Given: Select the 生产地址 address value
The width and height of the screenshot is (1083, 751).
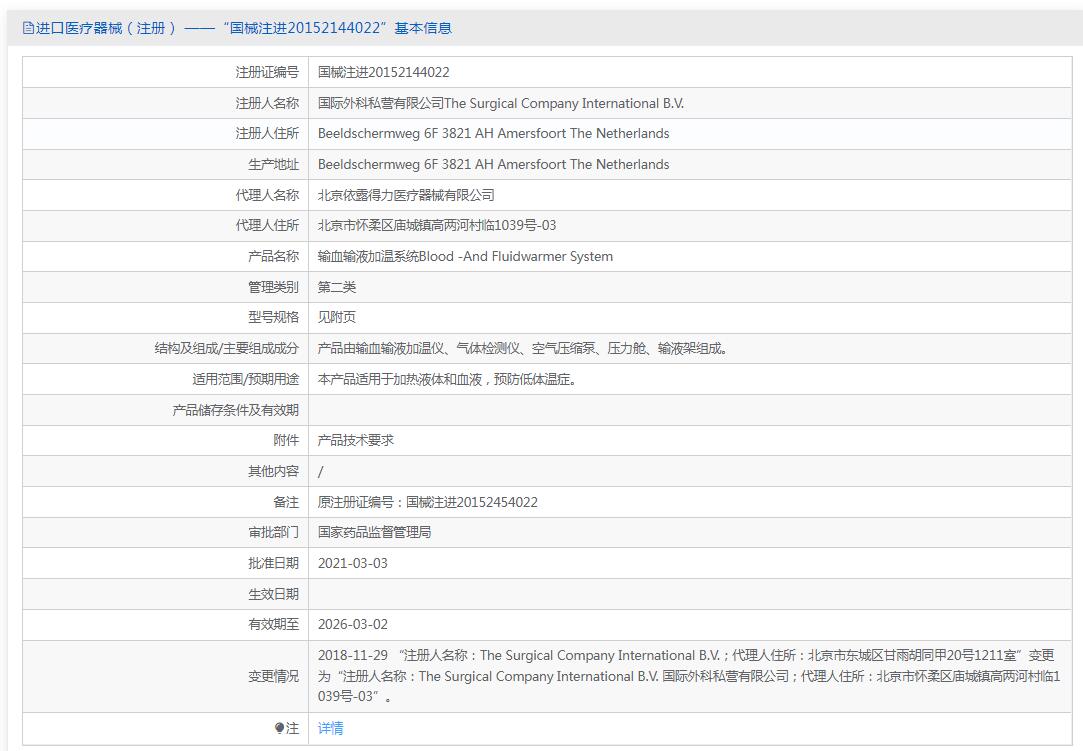Looking at the screenshot, I should pyautogui.click(x=493, y=164).
